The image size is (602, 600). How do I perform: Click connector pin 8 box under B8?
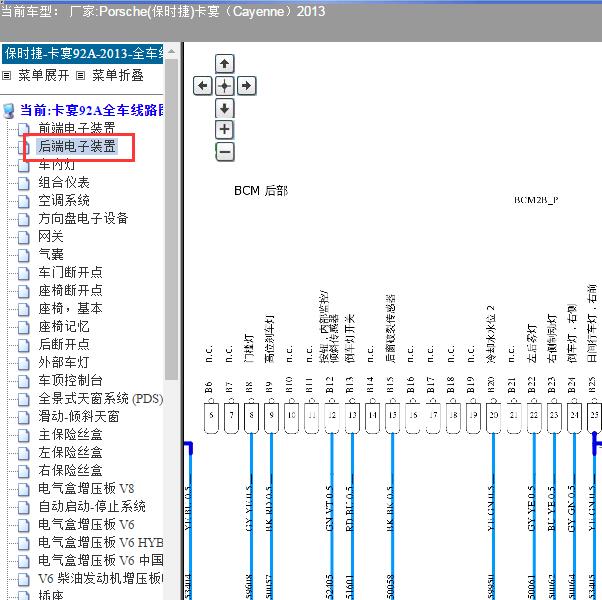[251, 418]
